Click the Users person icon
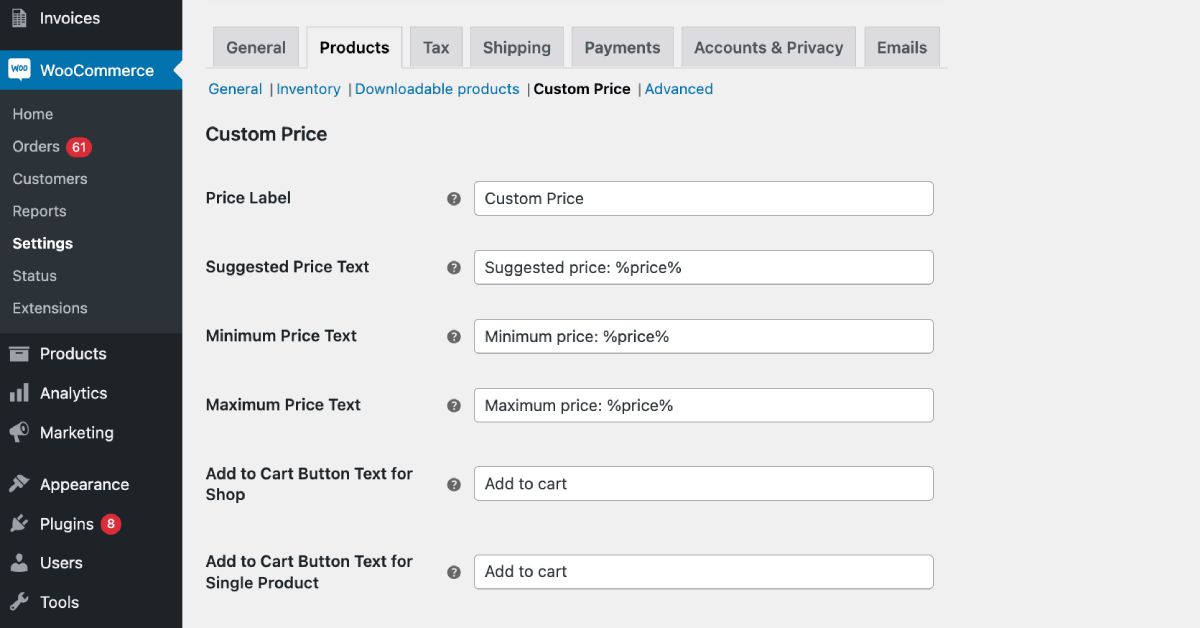The height and width of the screenshot is (628, 1200). click(x=19, y=563)
